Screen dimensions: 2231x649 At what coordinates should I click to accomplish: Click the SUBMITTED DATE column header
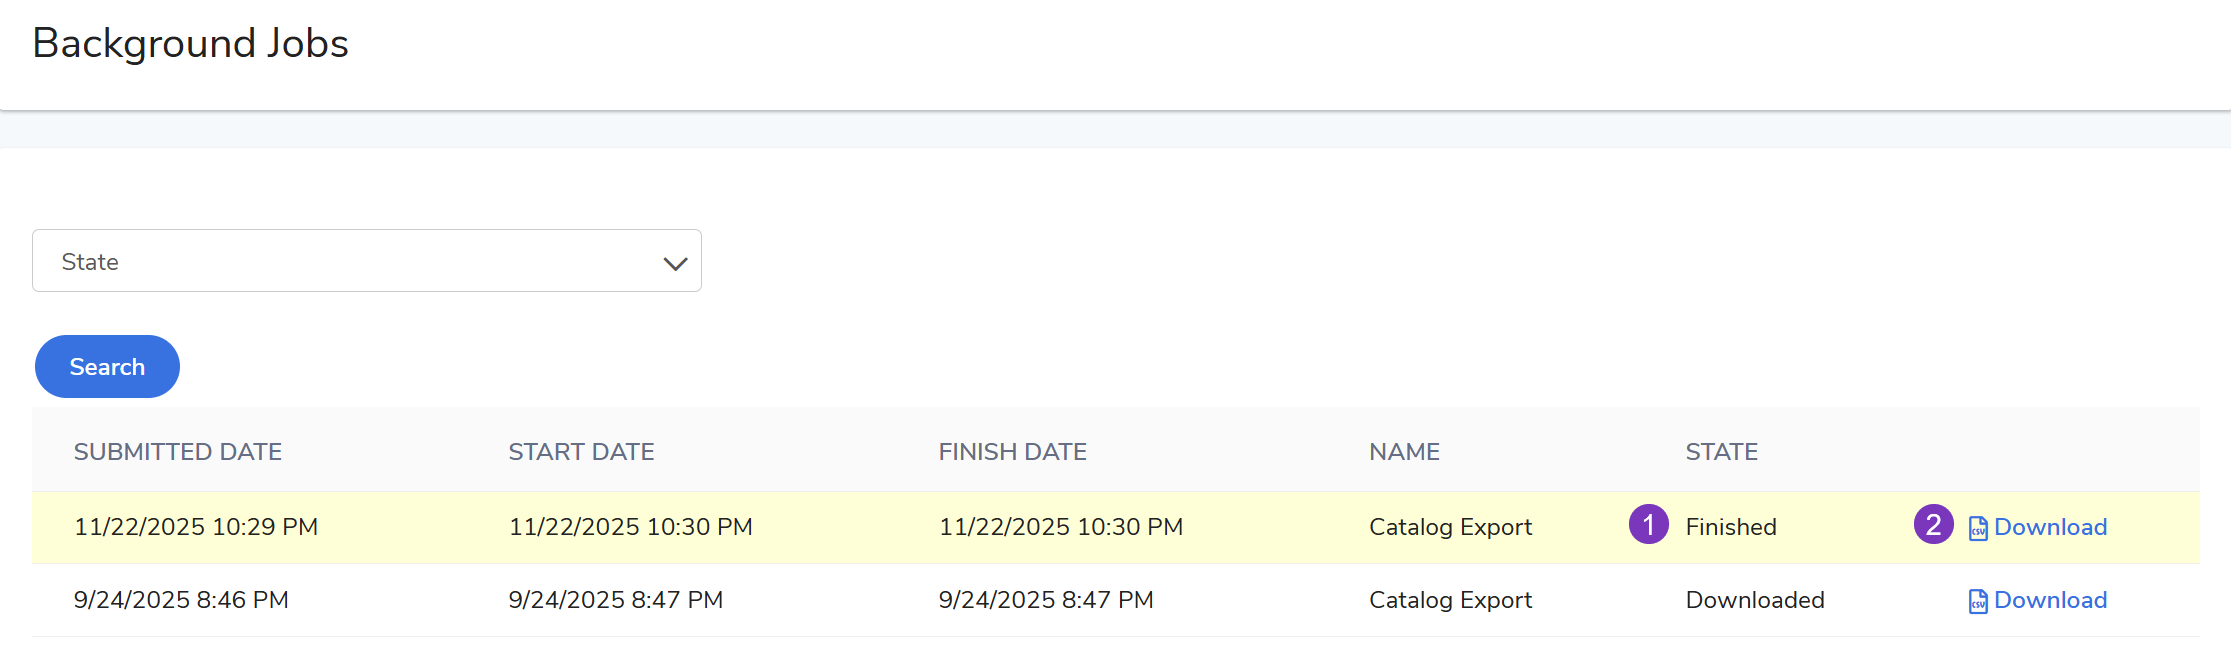click(178, 452)
